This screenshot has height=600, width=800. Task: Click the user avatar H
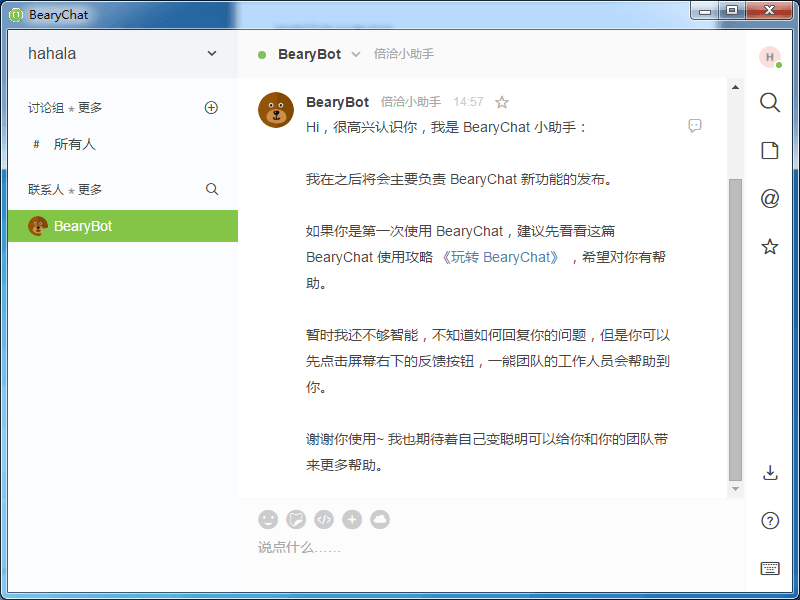coord(770,57)
